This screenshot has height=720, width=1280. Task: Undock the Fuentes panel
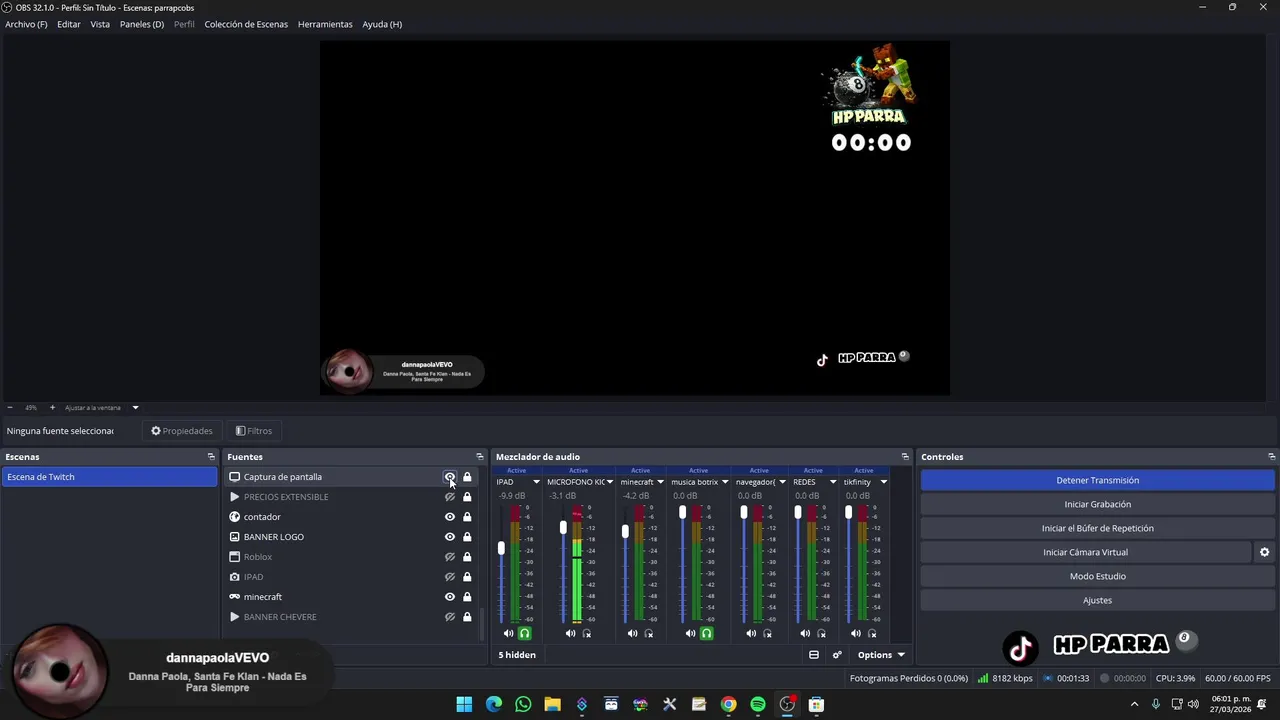pos(479,457)
